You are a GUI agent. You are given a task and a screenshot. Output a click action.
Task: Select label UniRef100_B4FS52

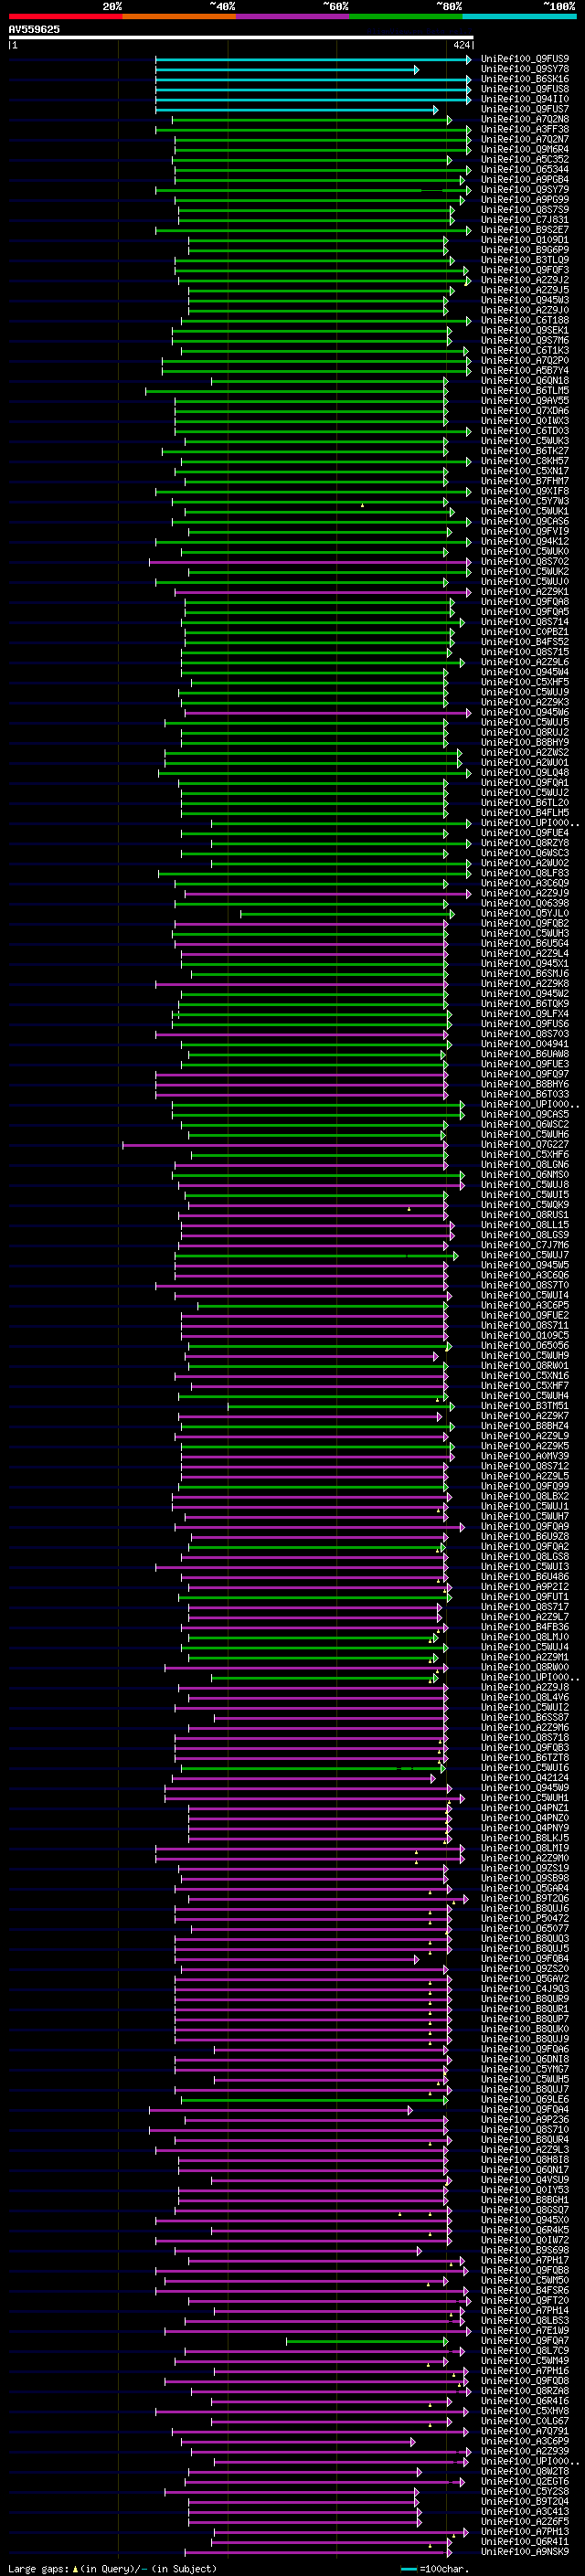[525, 642]
